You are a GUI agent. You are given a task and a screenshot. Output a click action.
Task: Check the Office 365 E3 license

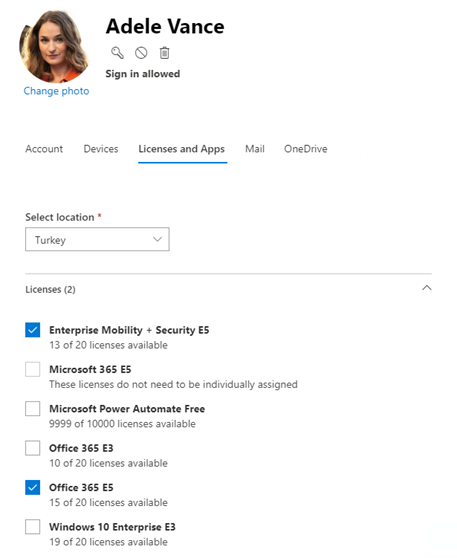click(32, 448)
